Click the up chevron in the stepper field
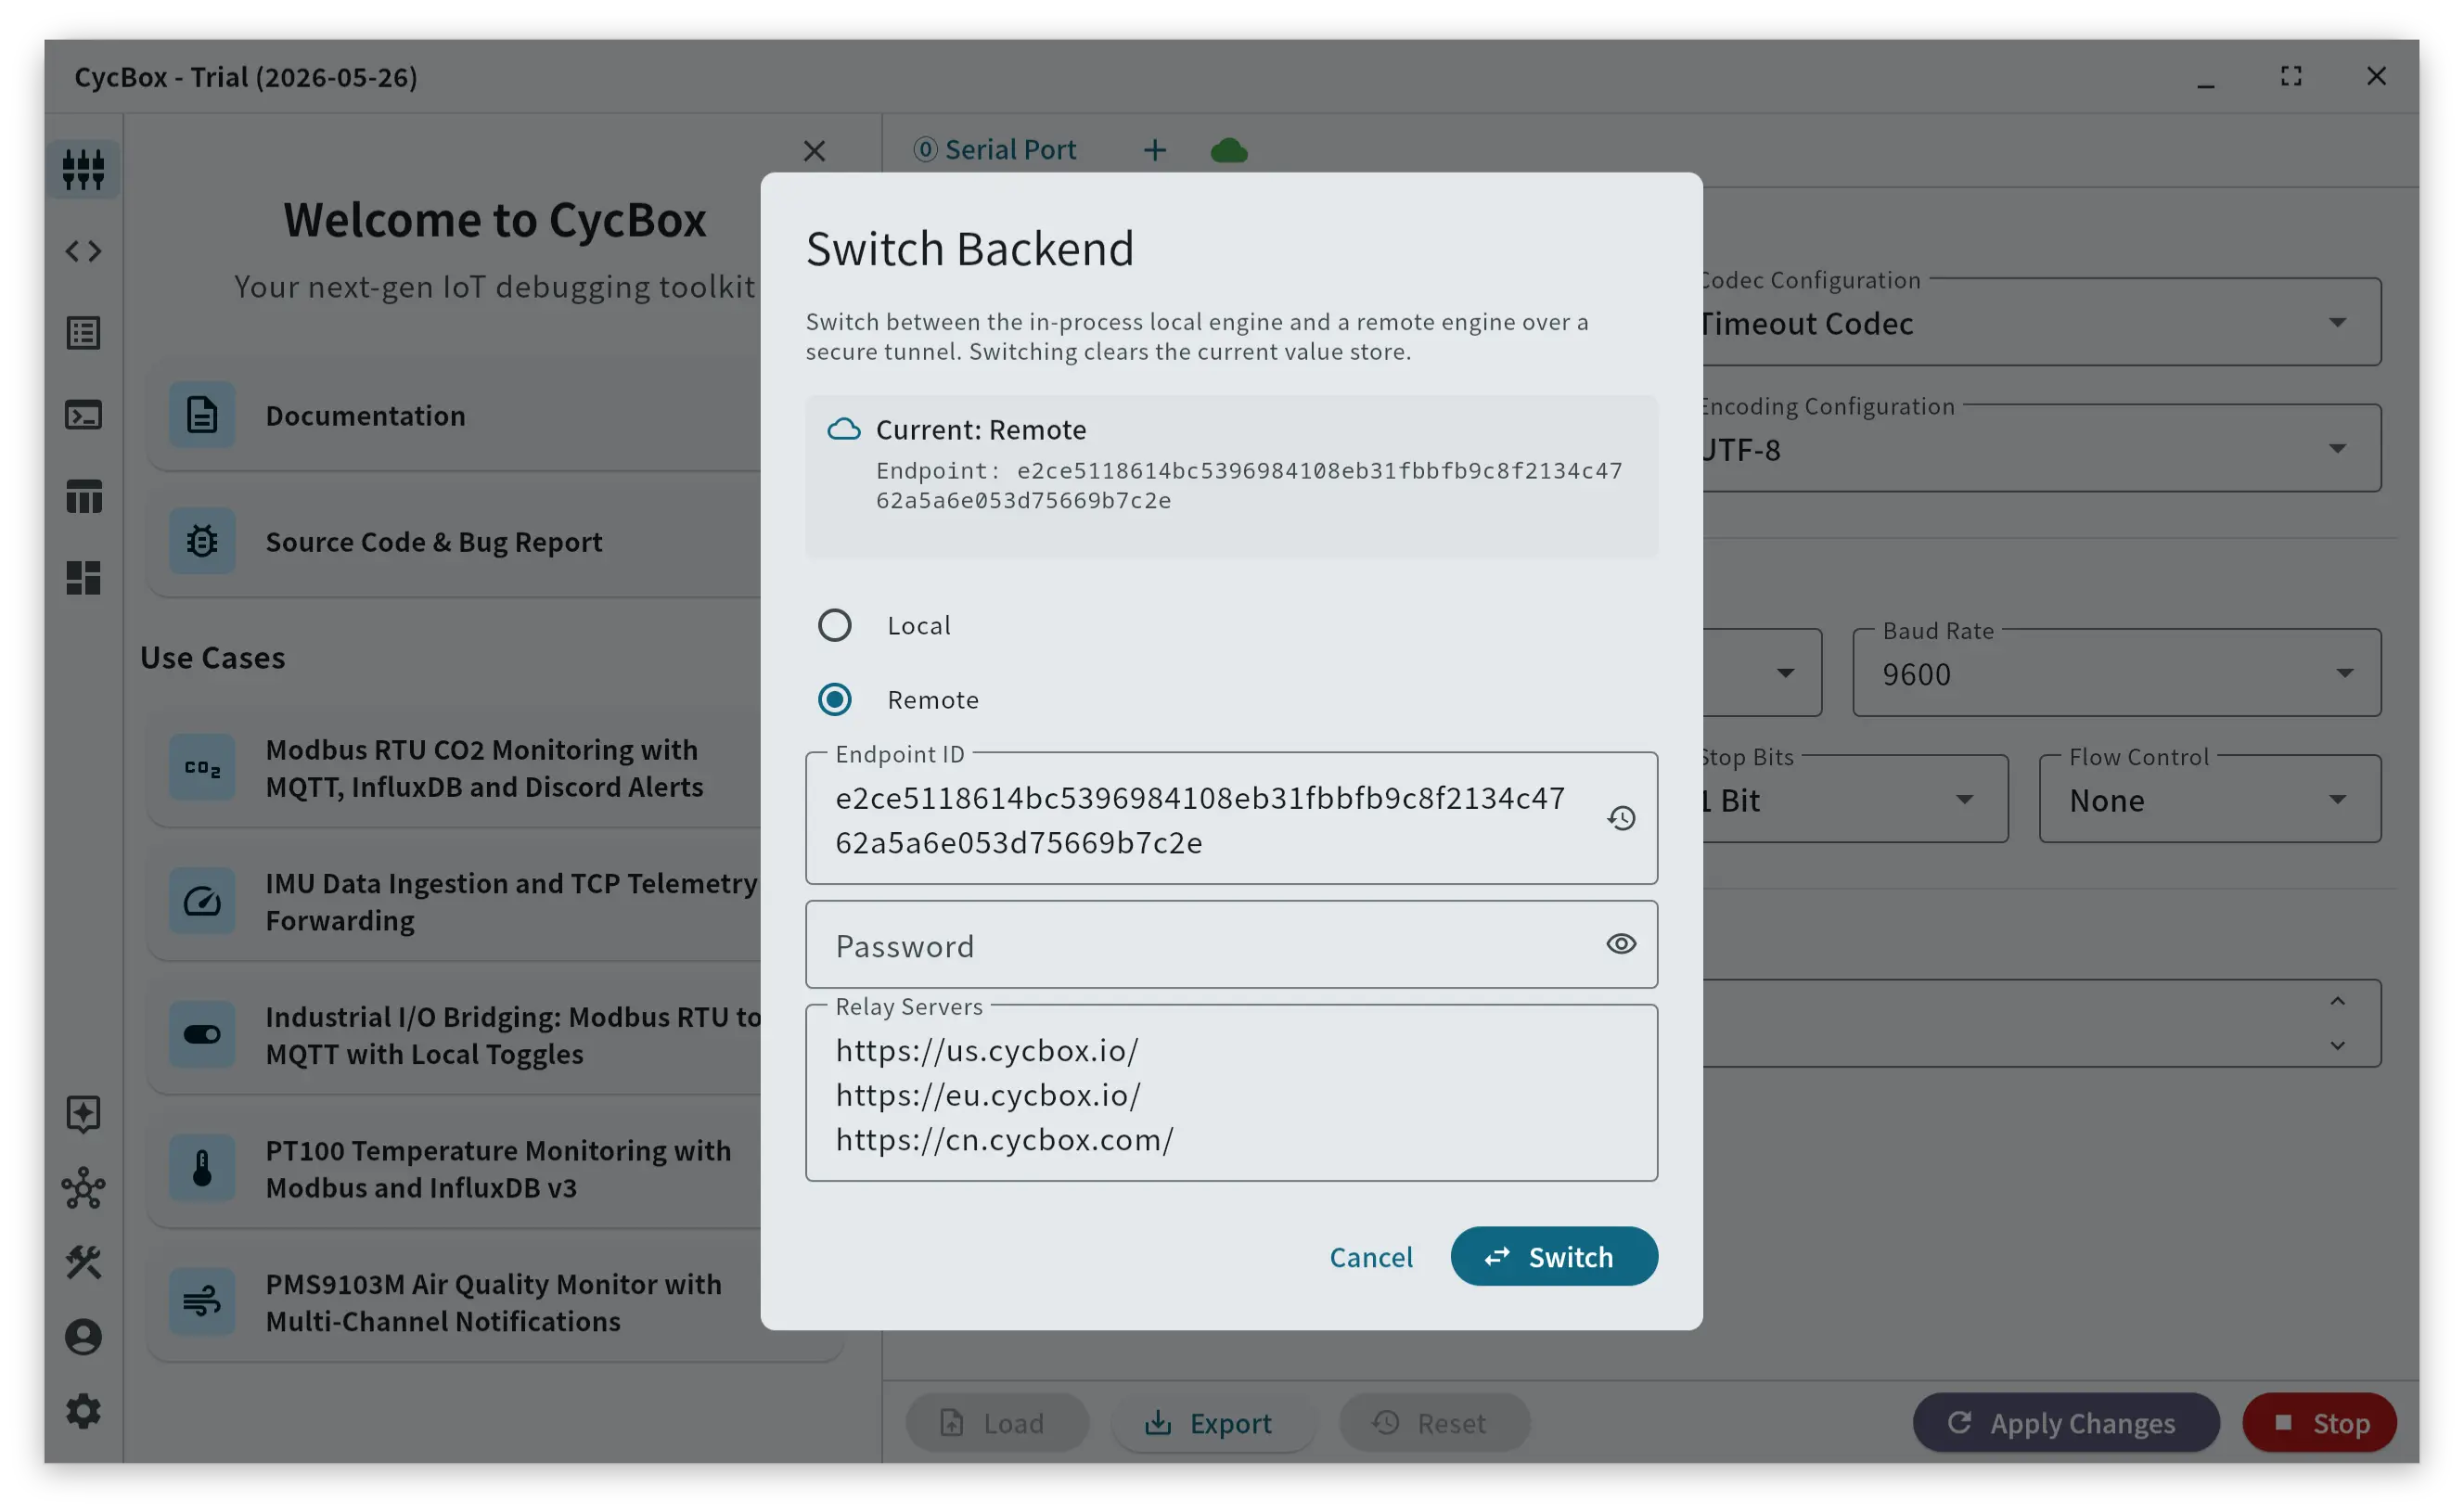The width and height of the screenshot is (2464, 1512). (x=2338, y=1002)
